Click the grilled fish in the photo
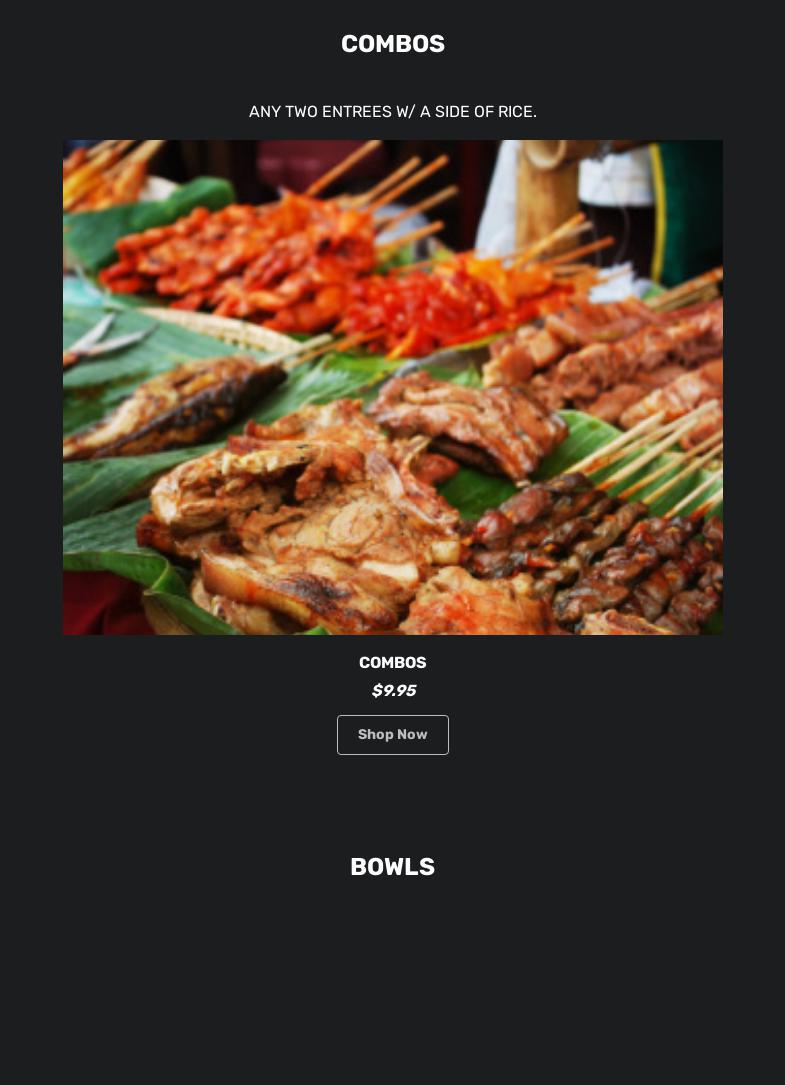 (x=173, y=408)
